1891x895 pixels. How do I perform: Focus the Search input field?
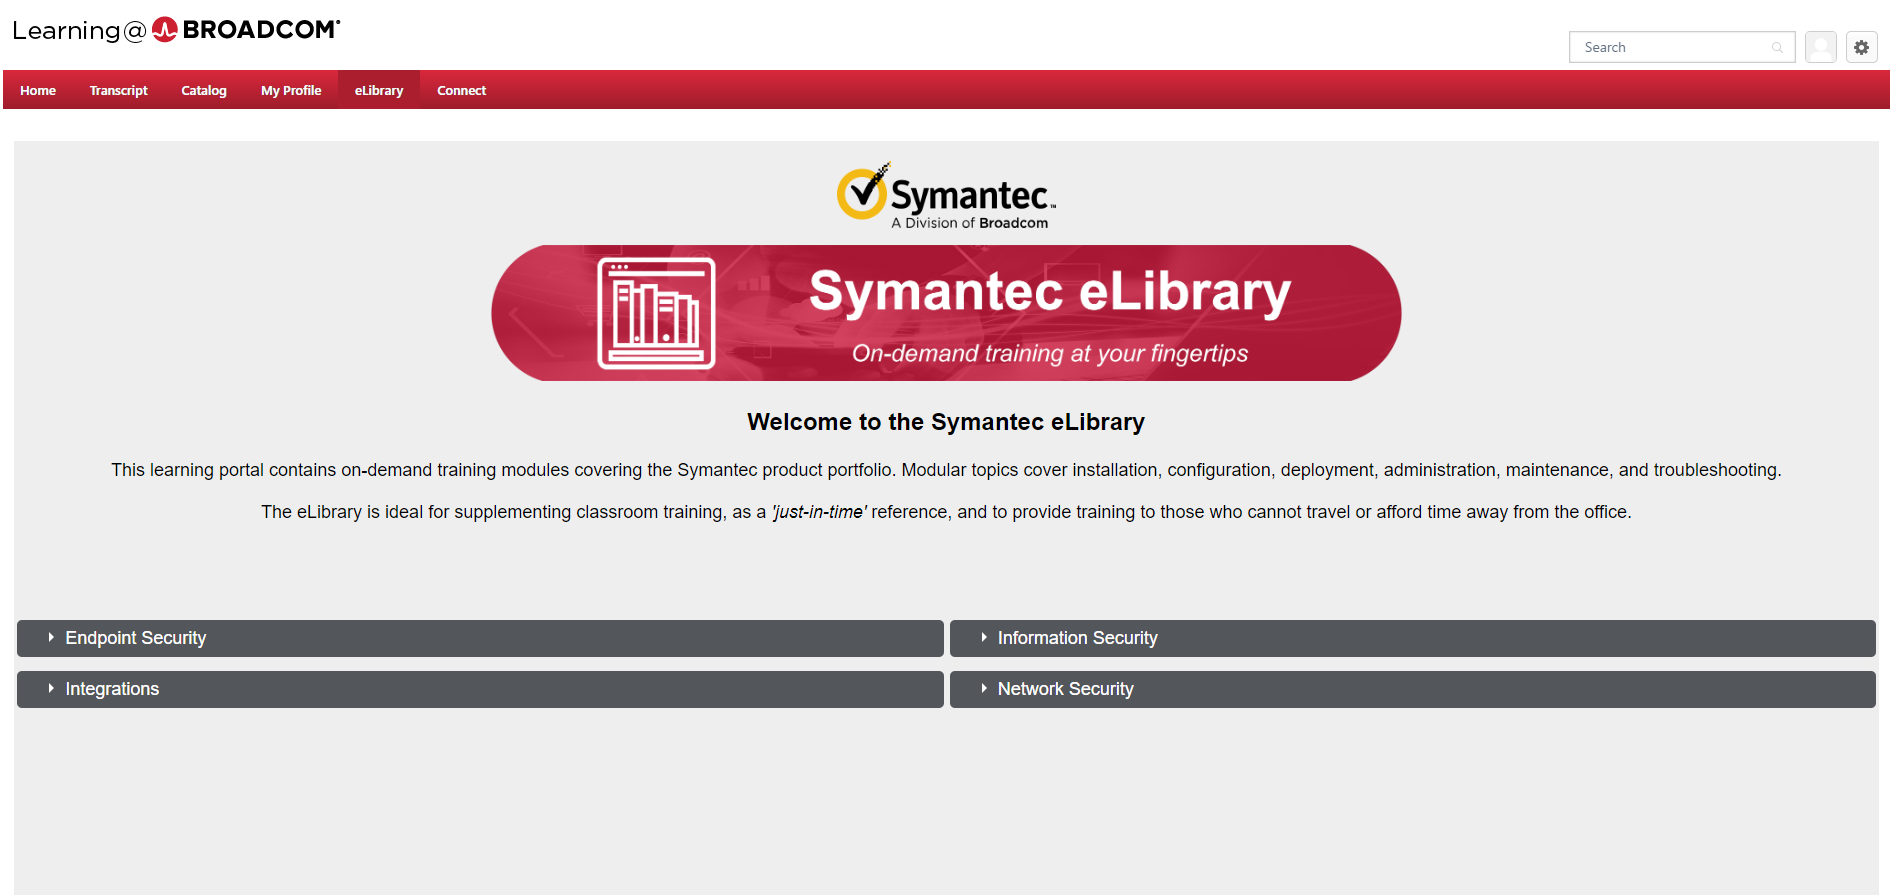pos(1670,47)
